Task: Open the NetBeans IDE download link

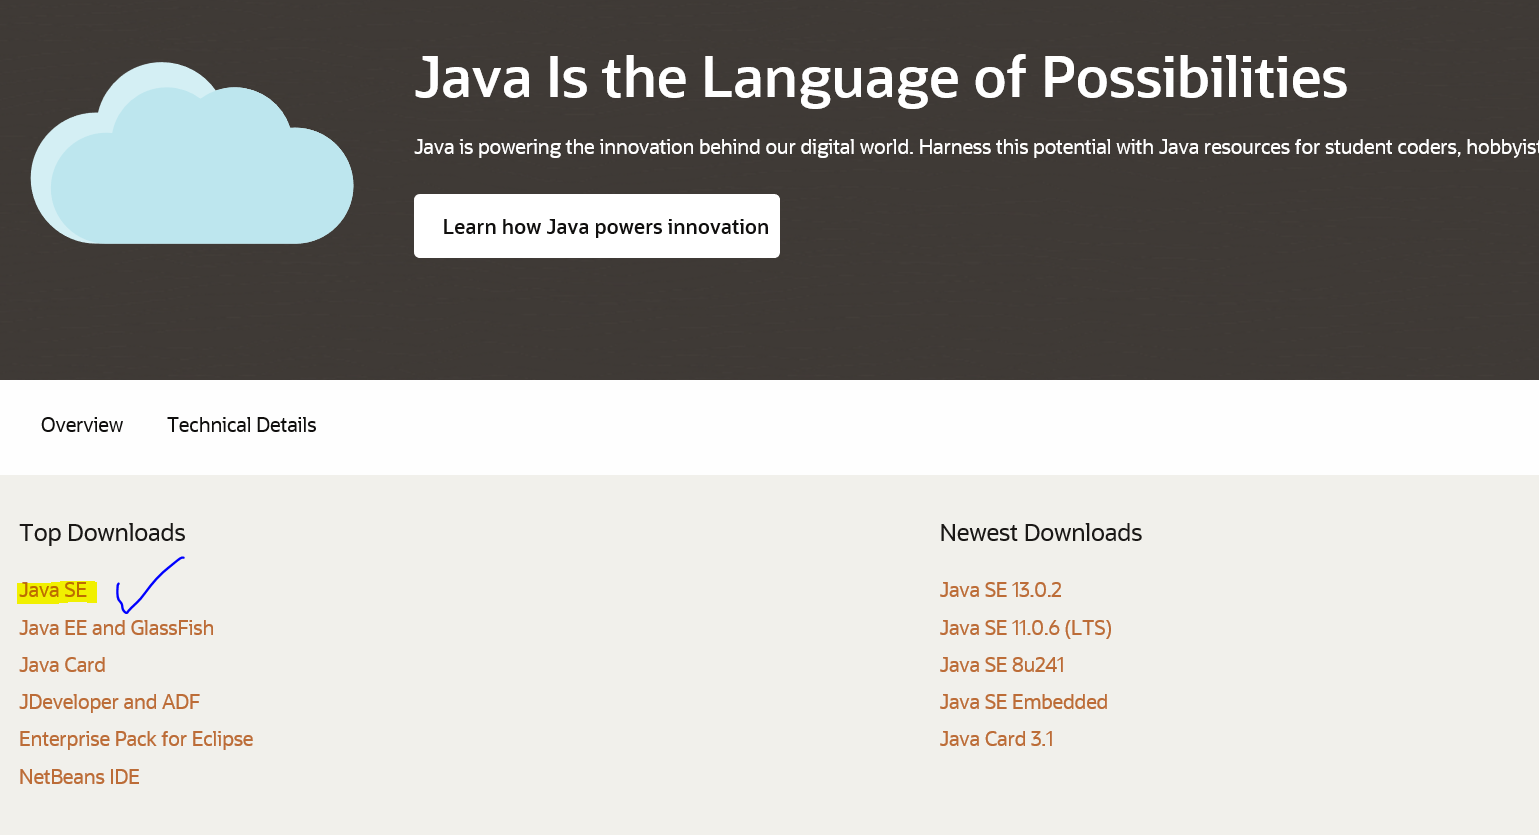Action: [79, 777]
